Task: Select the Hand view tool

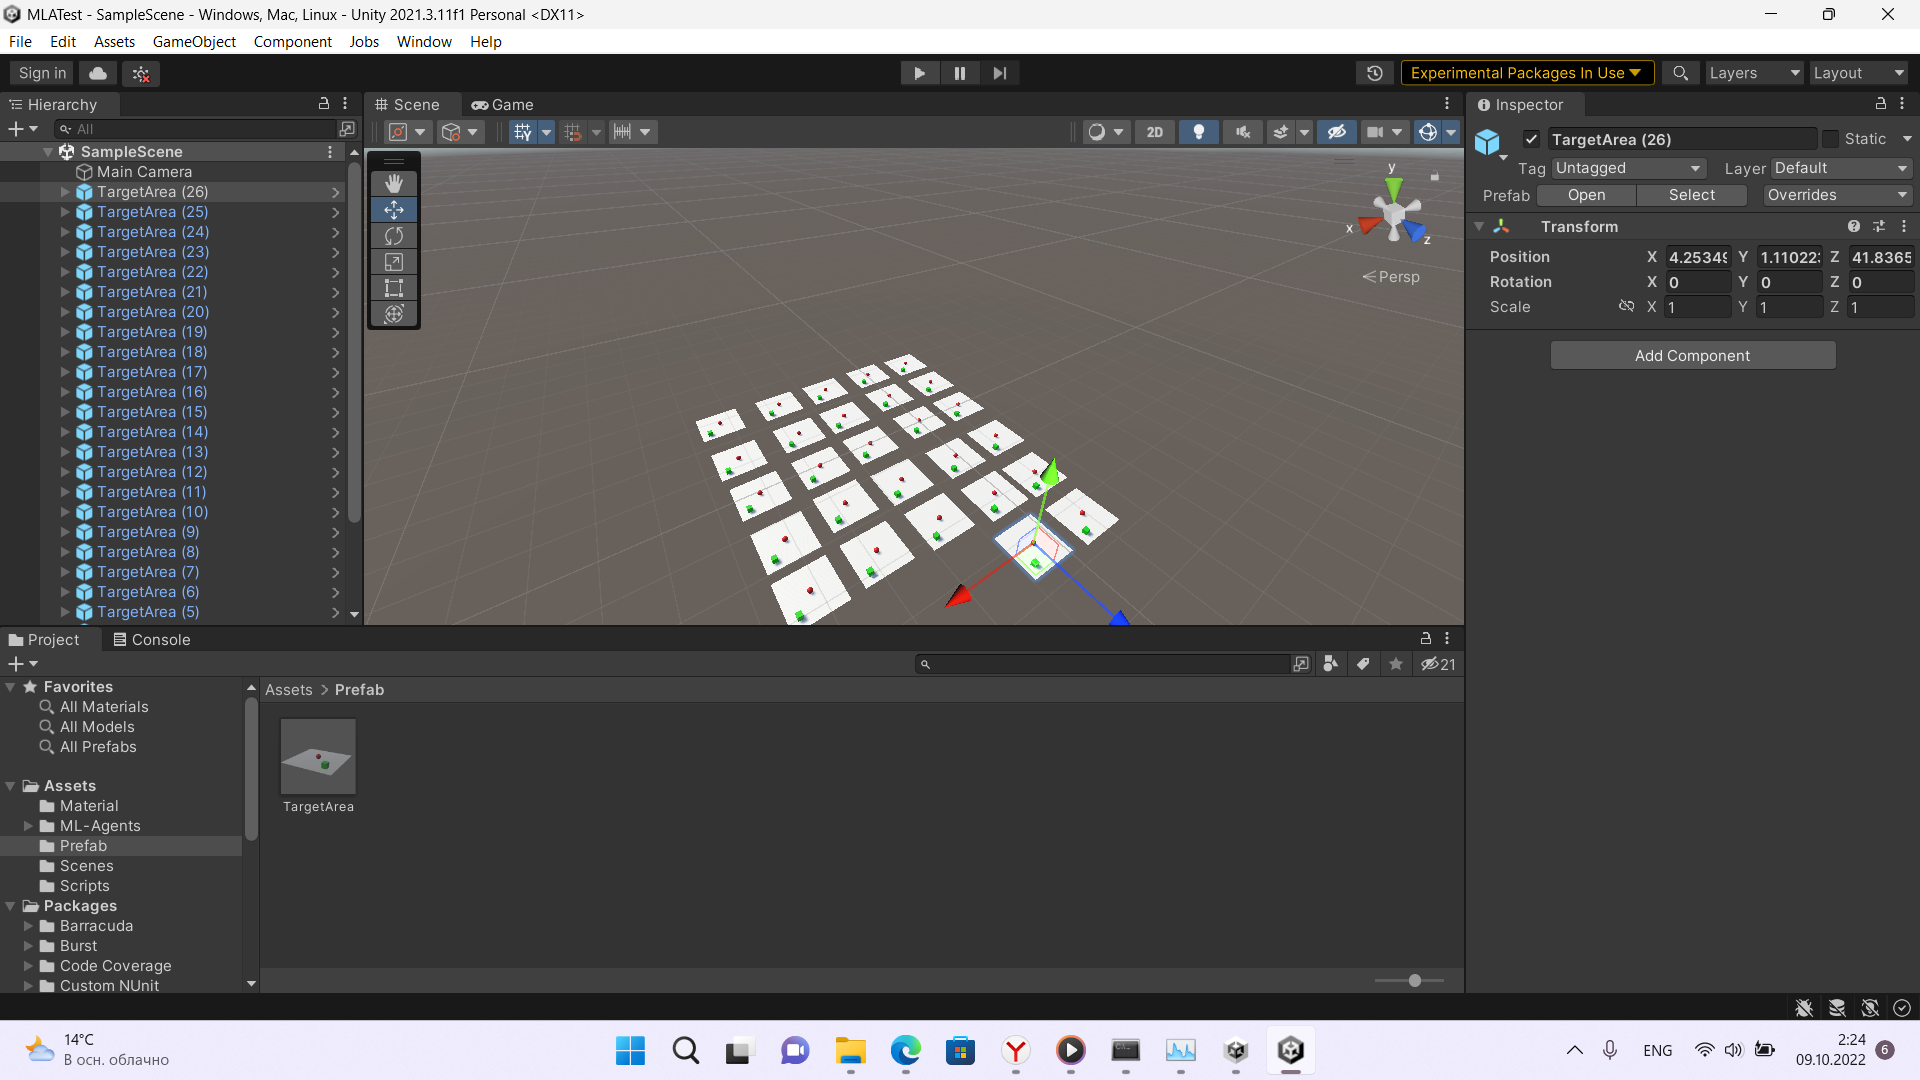Action: click(394, 184)
